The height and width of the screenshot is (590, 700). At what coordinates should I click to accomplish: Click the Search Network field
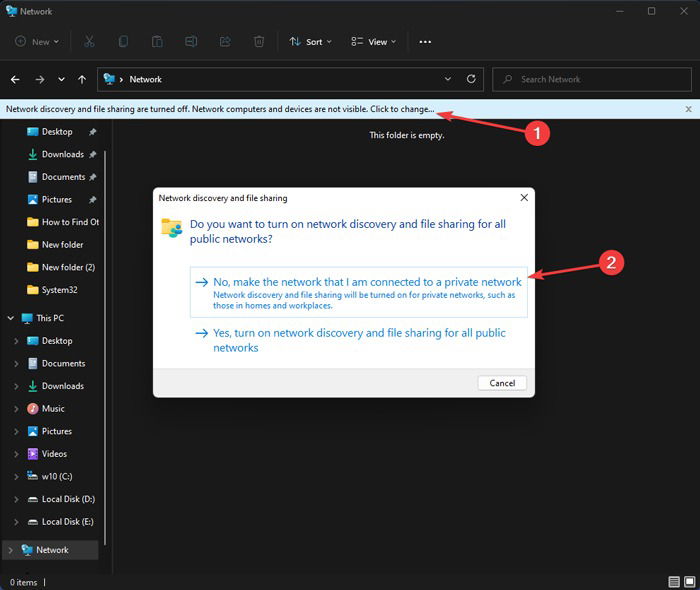pos(592,79)
